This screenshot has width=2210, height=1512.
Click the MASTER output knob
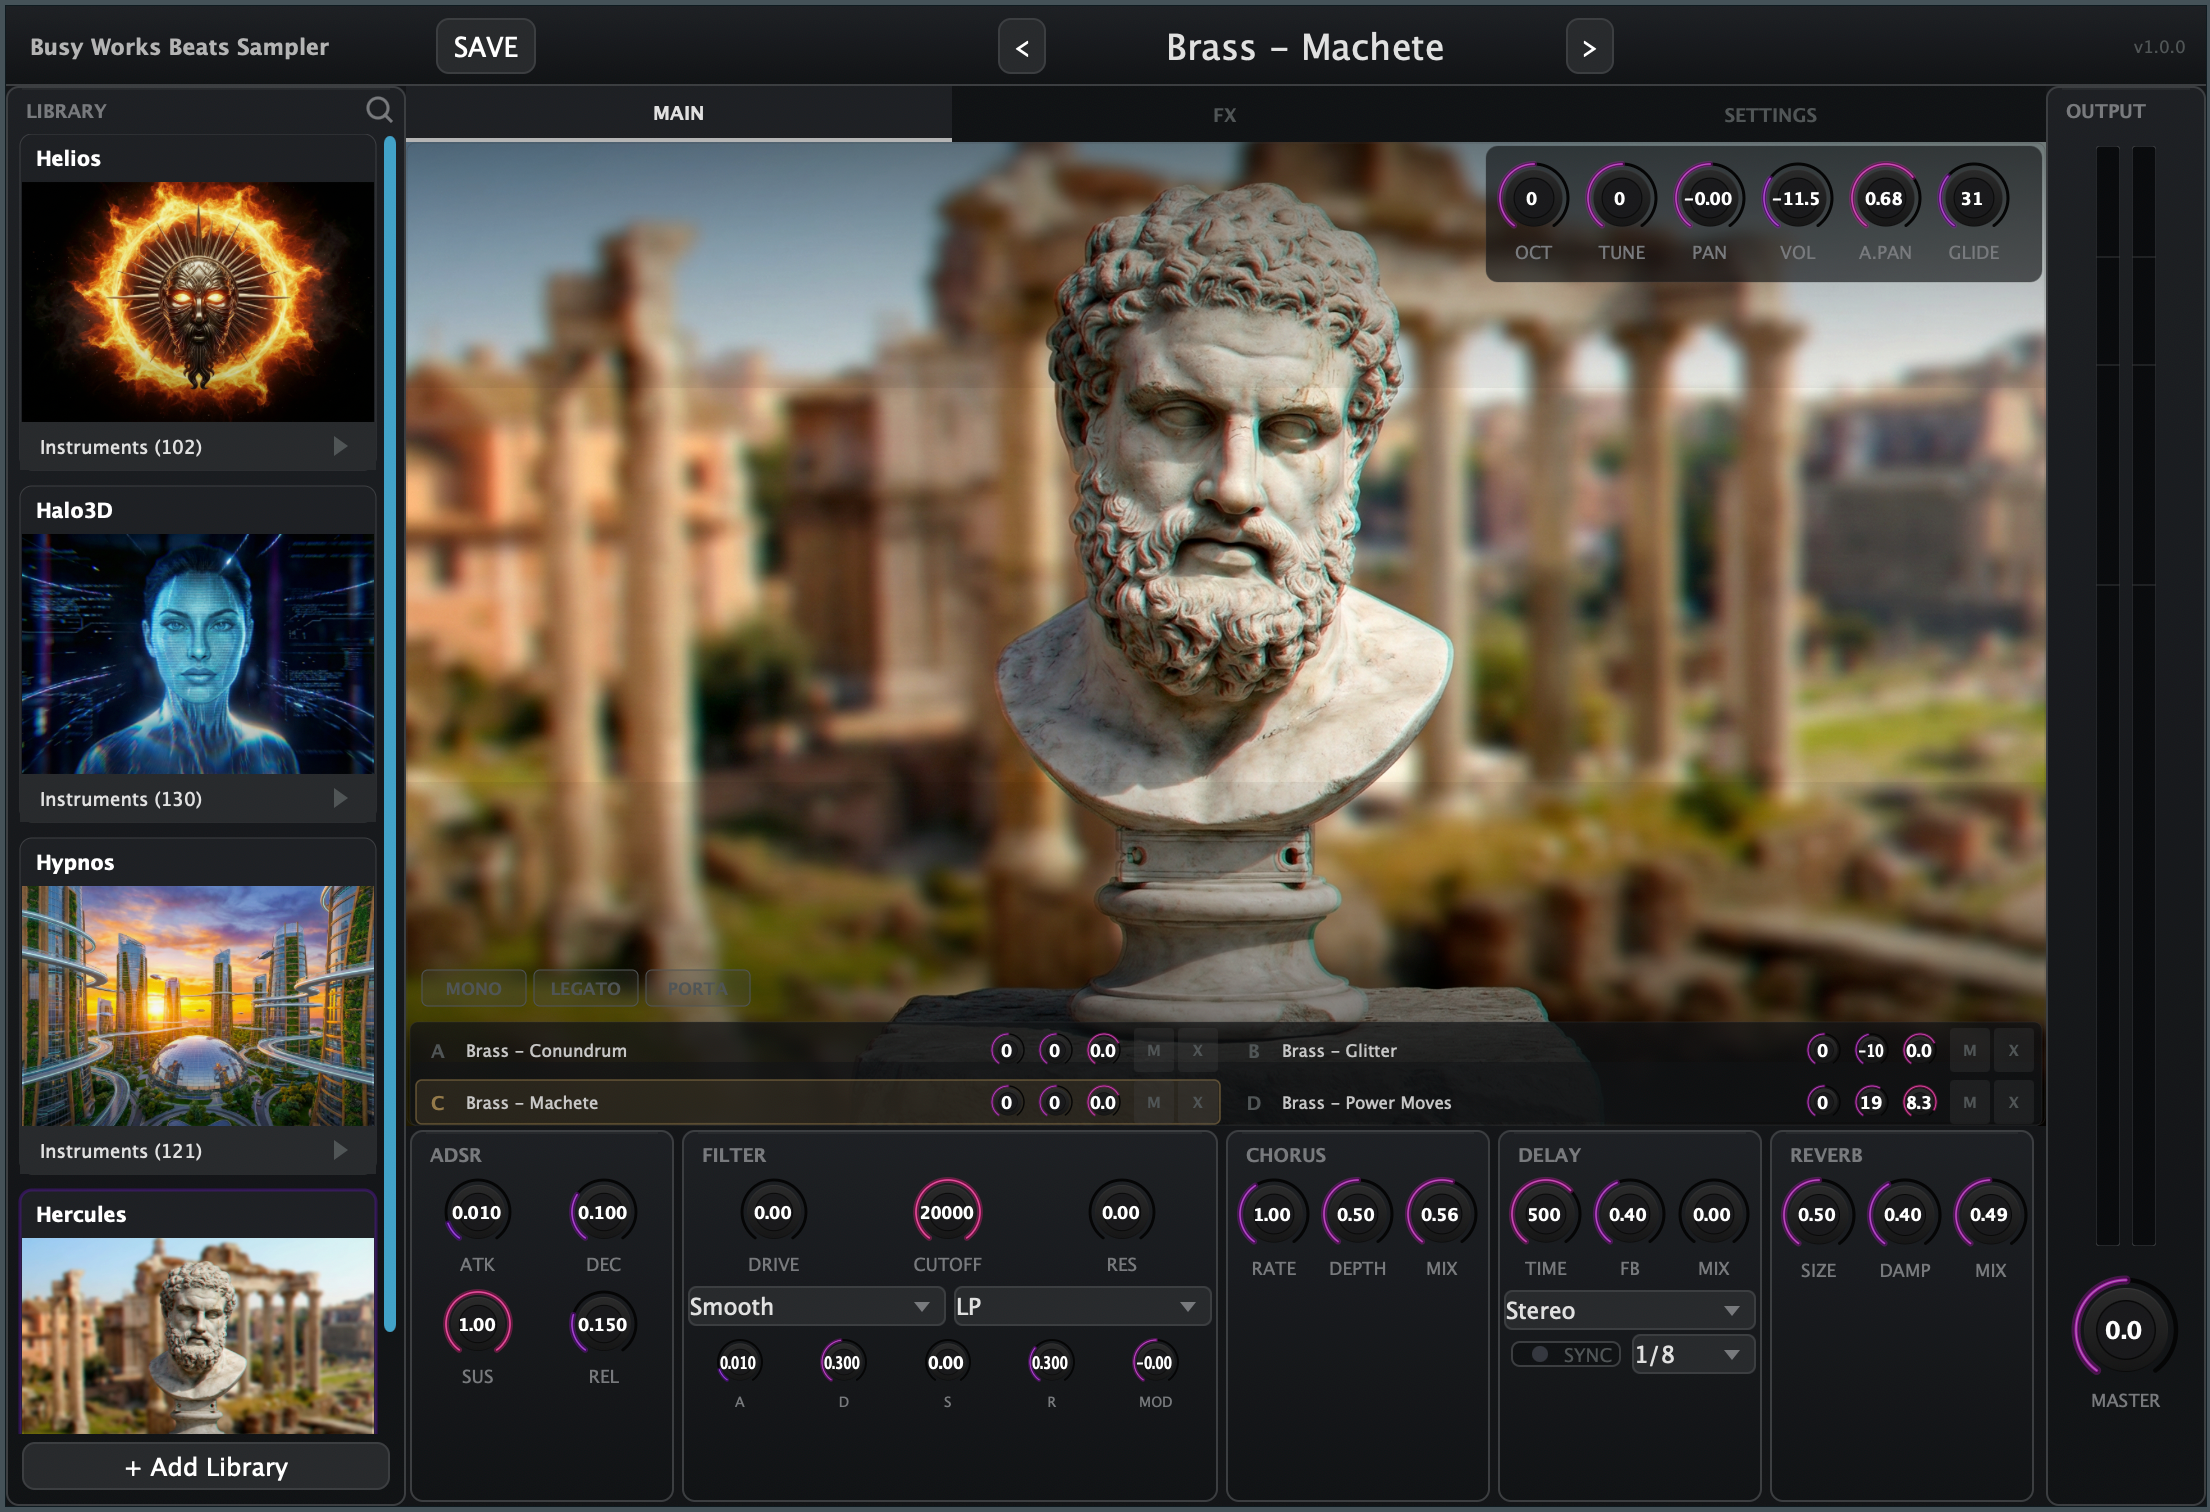click(2122, 1330)
